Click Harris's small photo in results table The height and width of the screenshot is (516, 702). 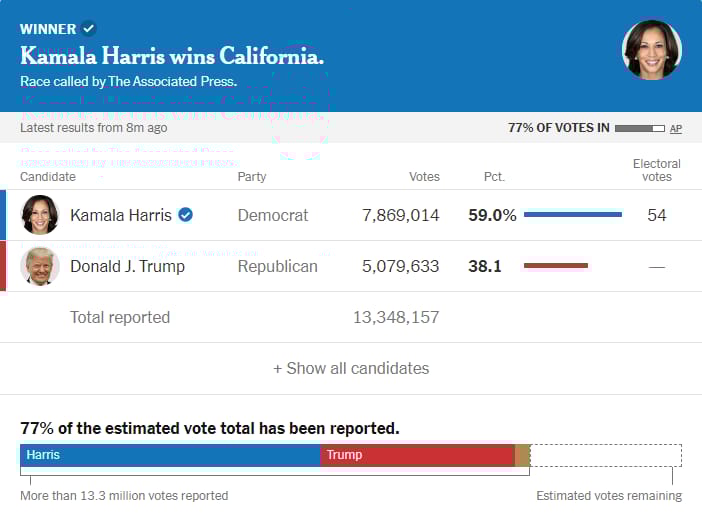[x=40, y=215]
